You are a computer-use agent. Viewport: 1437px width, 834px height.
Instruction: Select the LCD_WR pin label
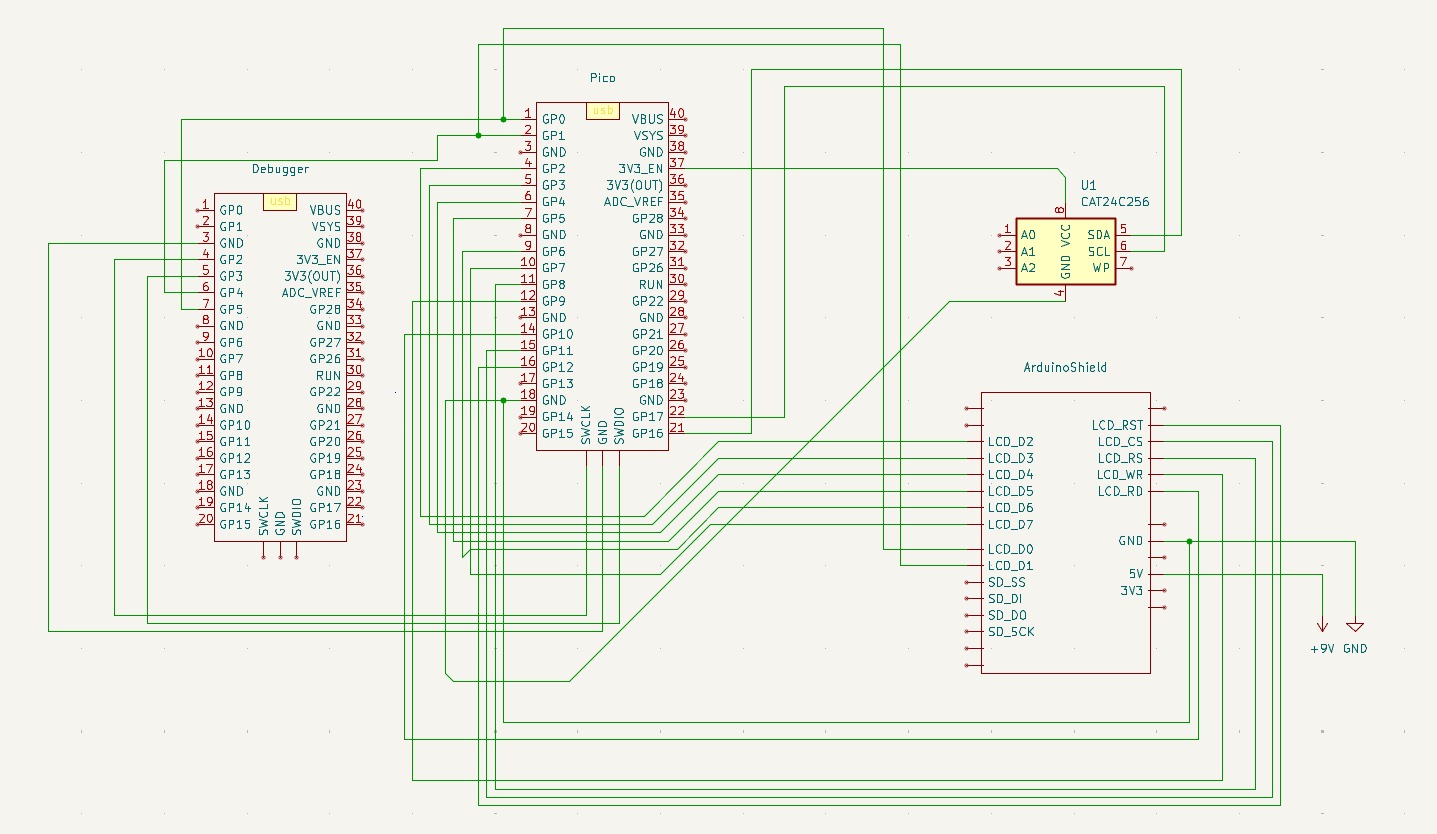coord(1120,475)
